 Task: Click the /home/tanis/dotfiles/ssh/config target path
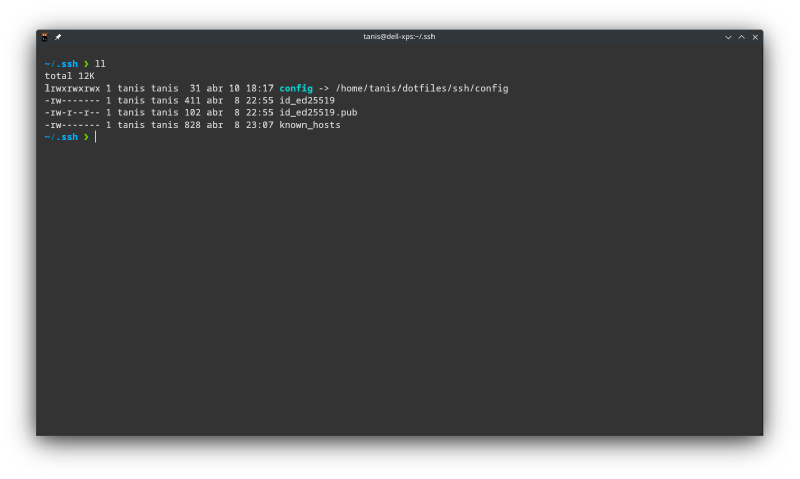click(422, 88)
